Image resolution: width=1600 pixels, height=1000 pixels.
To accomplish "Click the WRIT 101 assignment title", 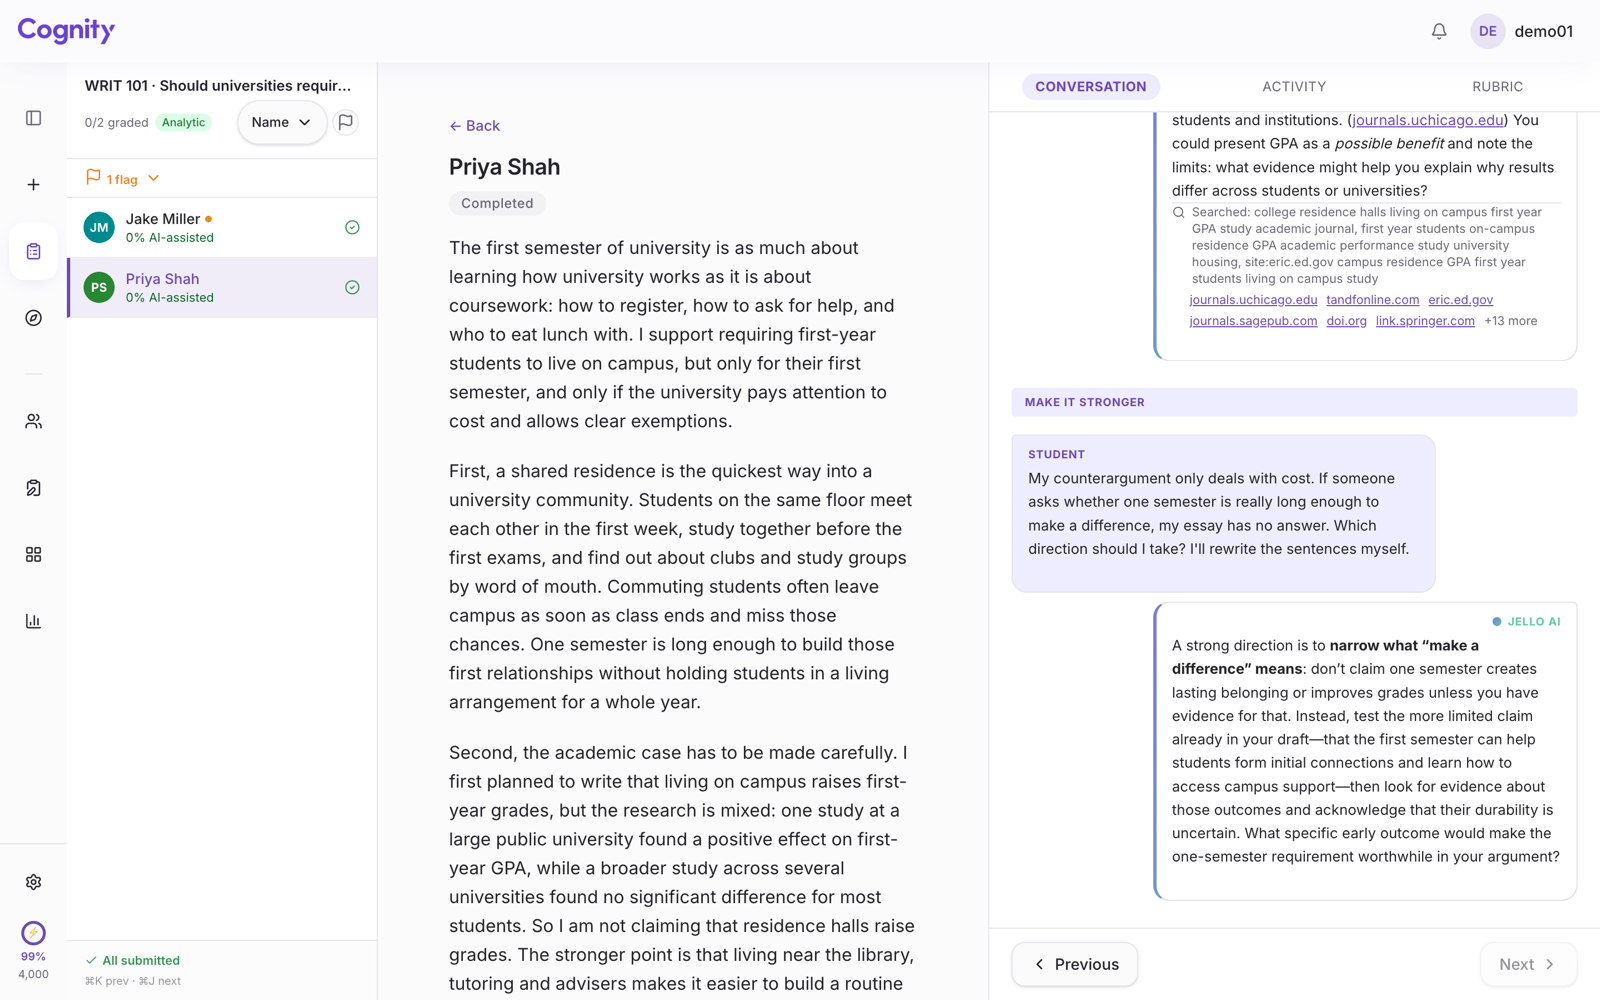I will [x=218, y=86].
